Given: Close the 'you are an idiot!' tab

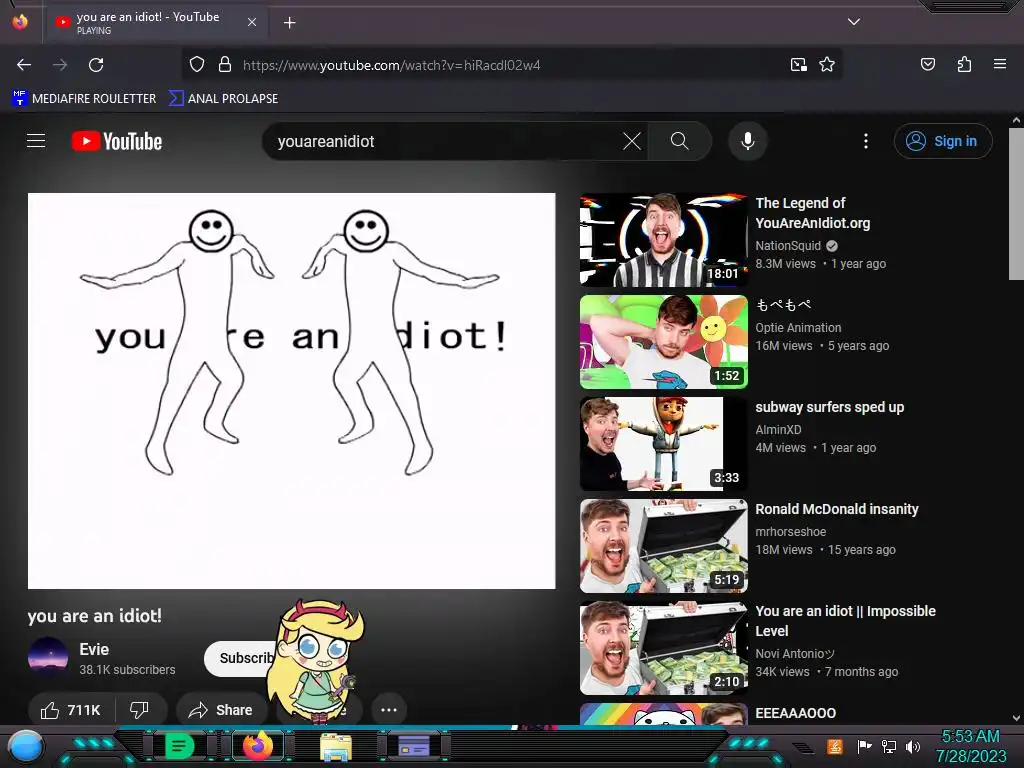Looking at the screenshot, I should tap(252, 22).
